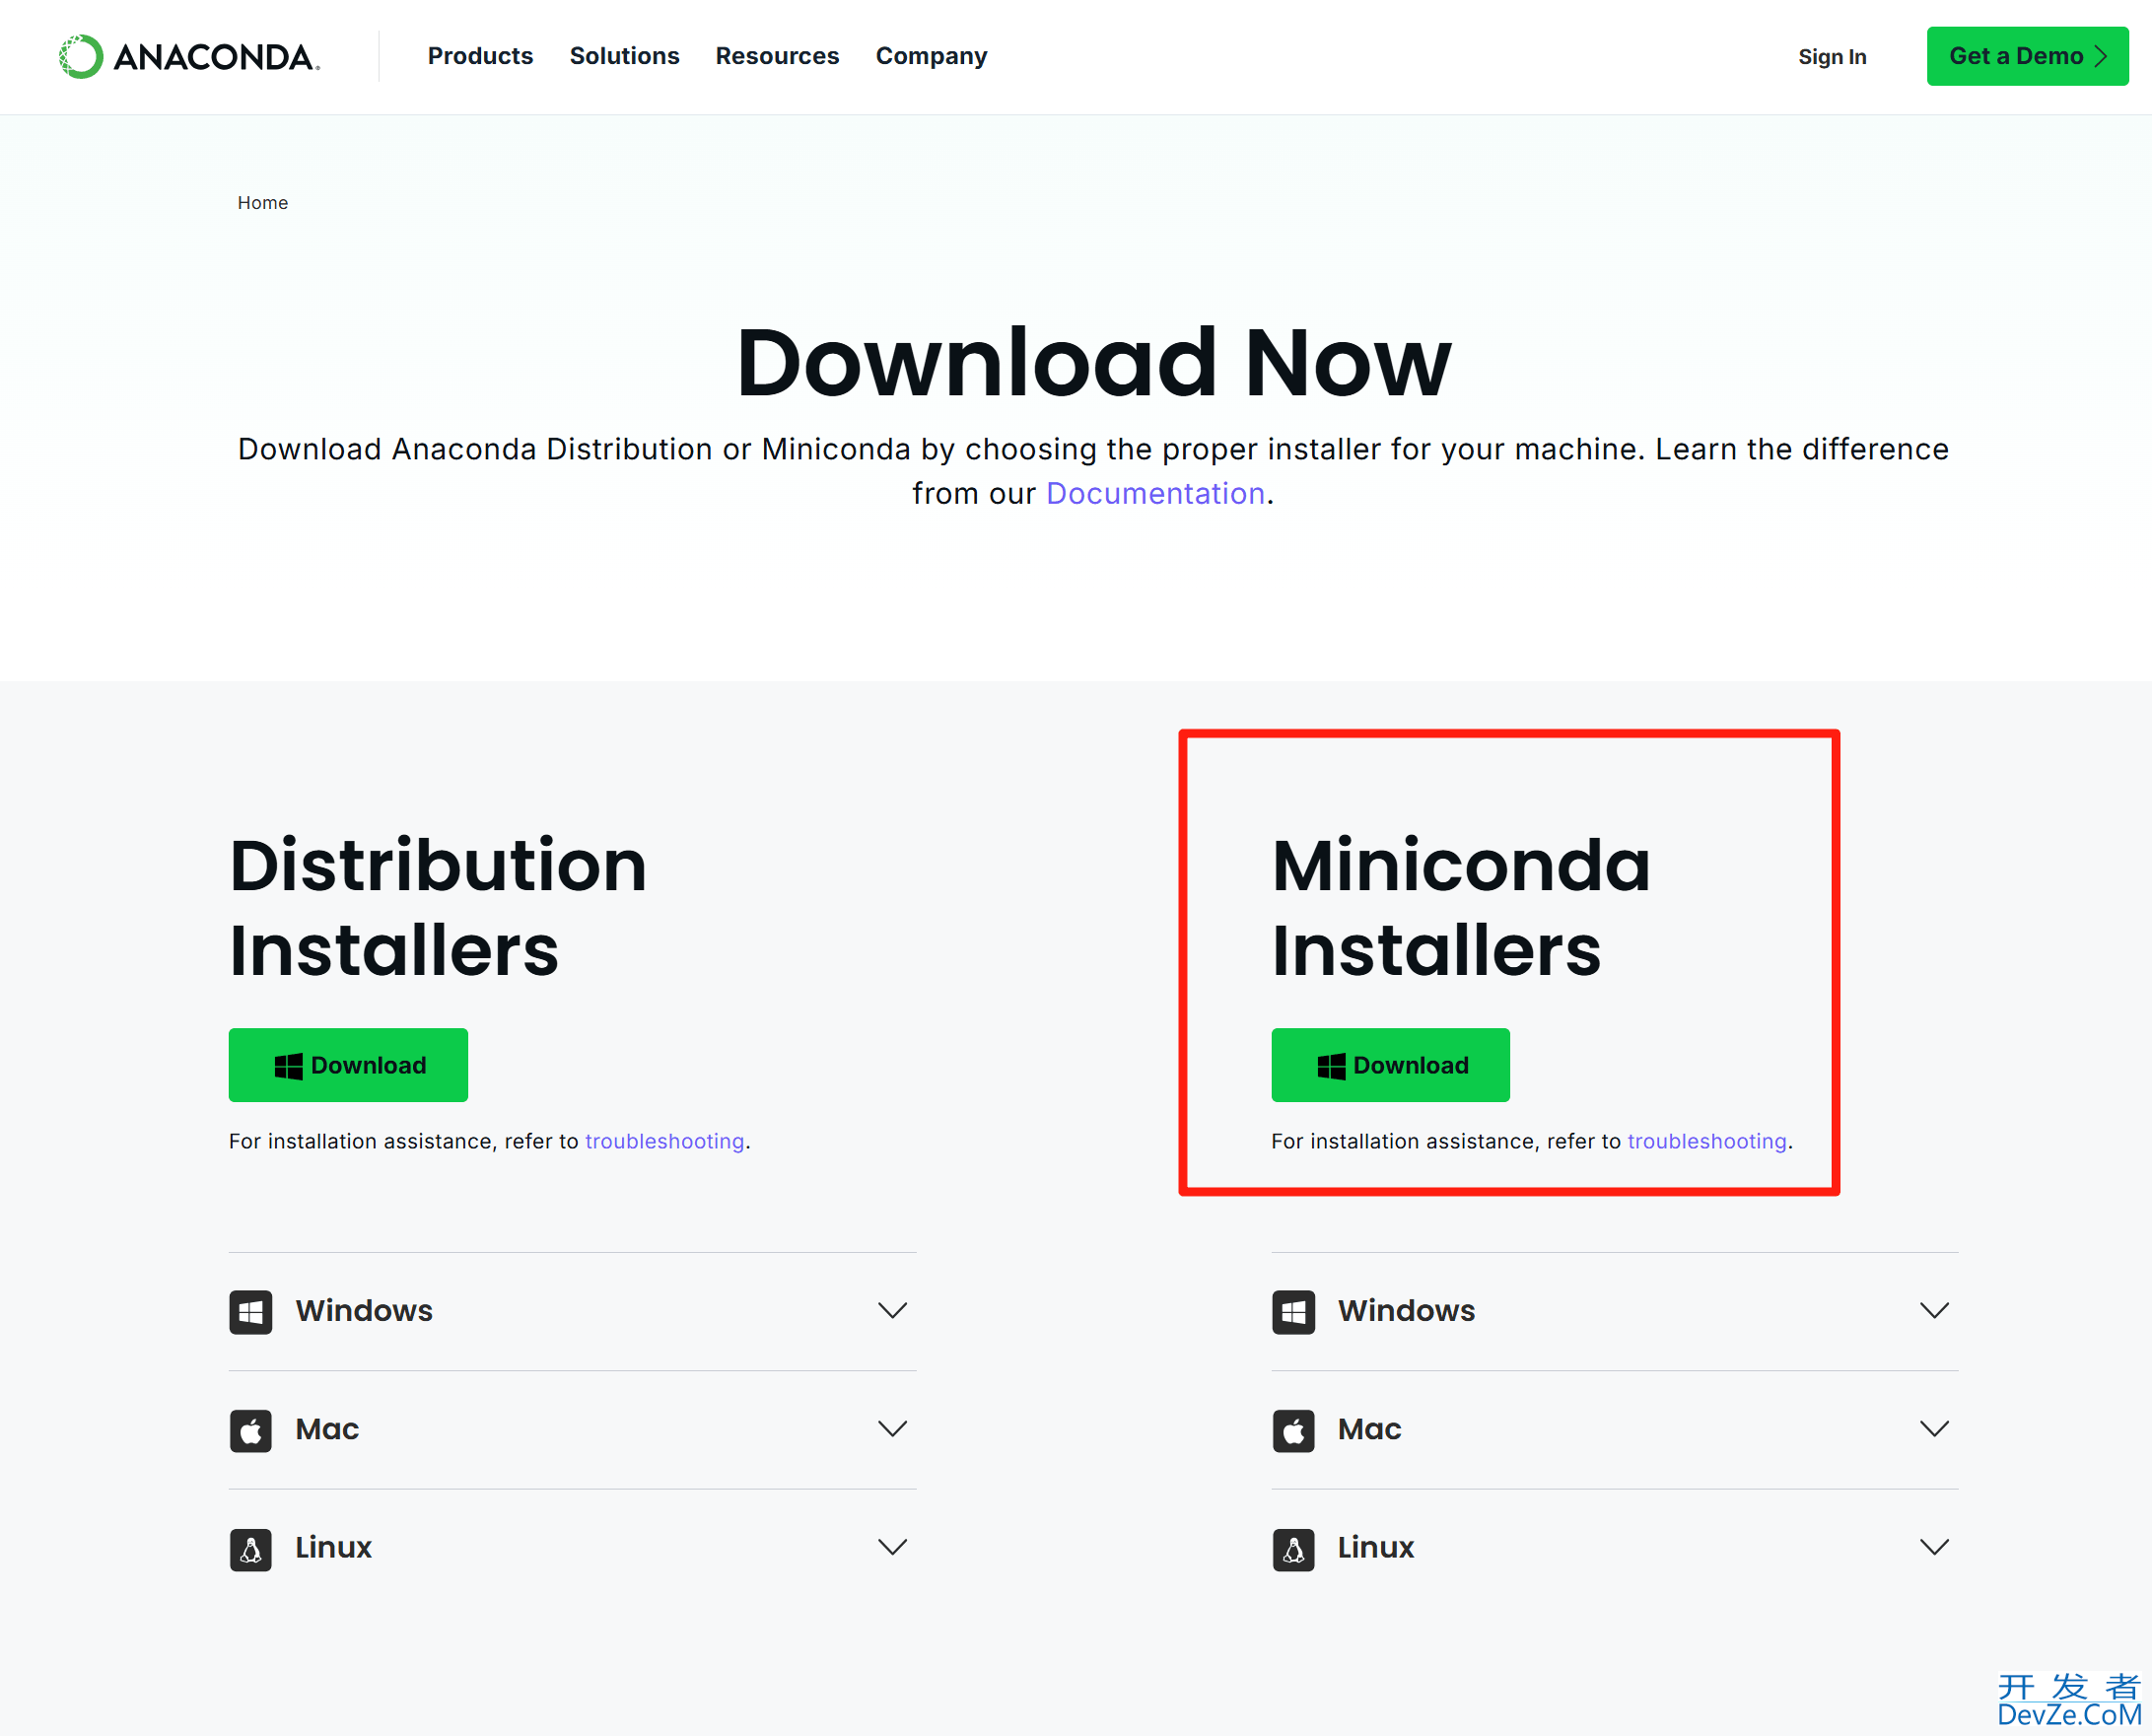The image size is (2152, 1736).
Task: Select Mac label under Miniconda Installers
Action: click(x=1369, y=1429)
